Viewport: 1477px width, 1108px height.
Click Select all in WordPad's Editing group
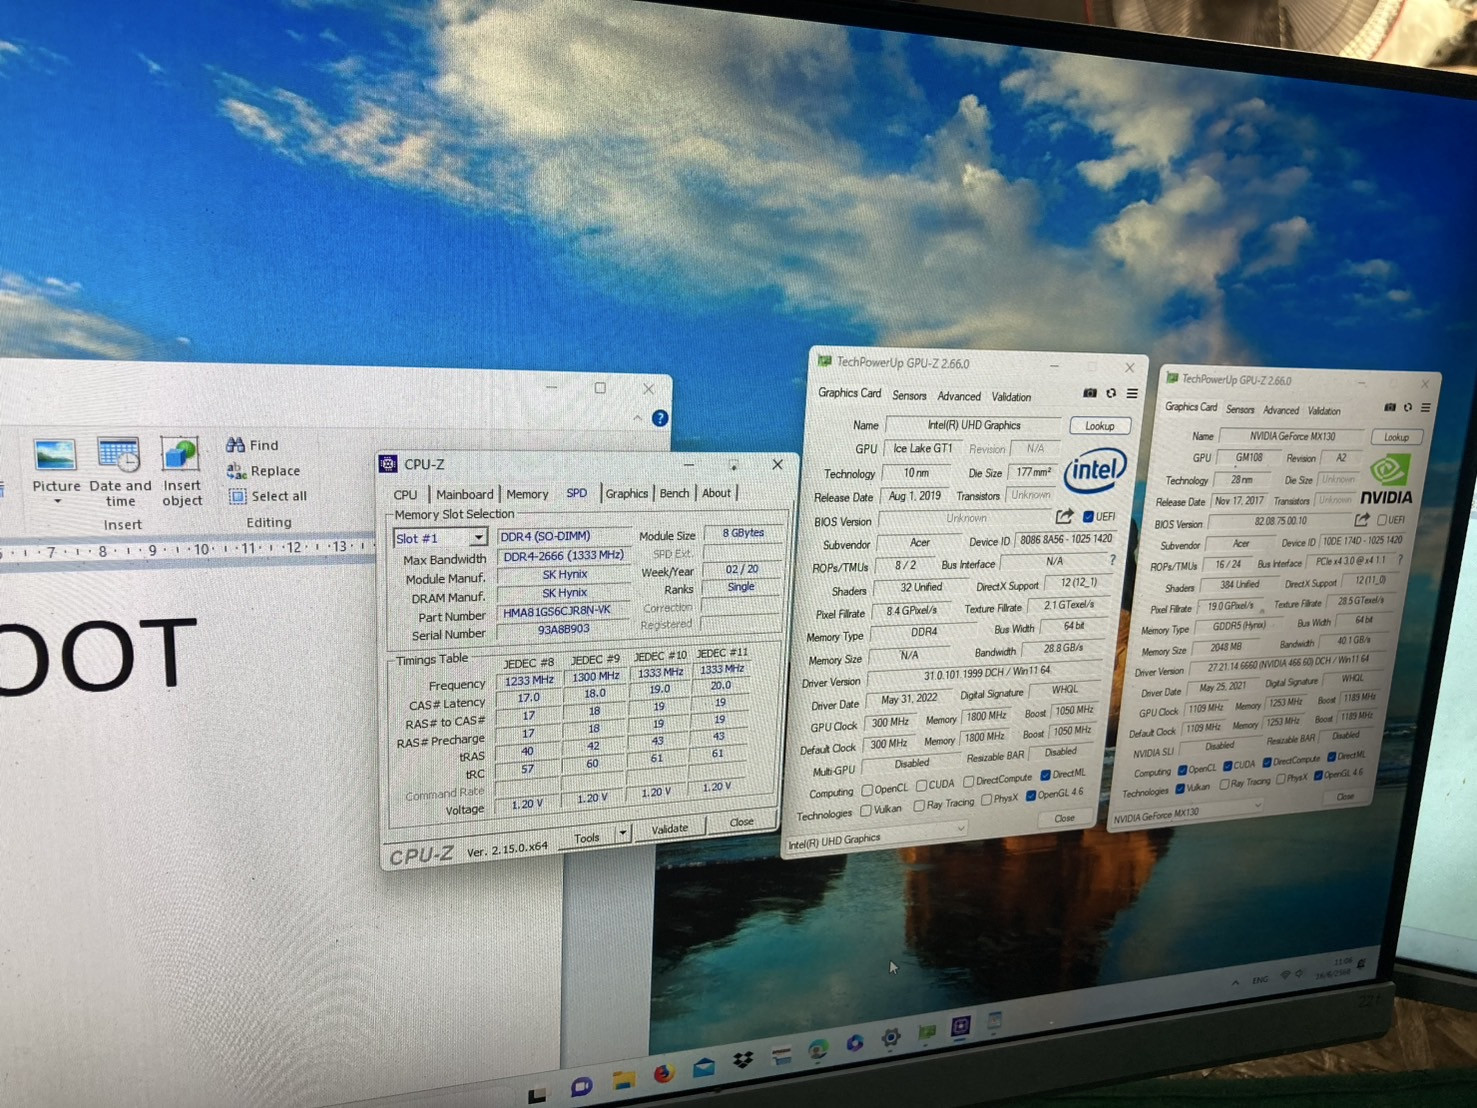click(268, 496)
